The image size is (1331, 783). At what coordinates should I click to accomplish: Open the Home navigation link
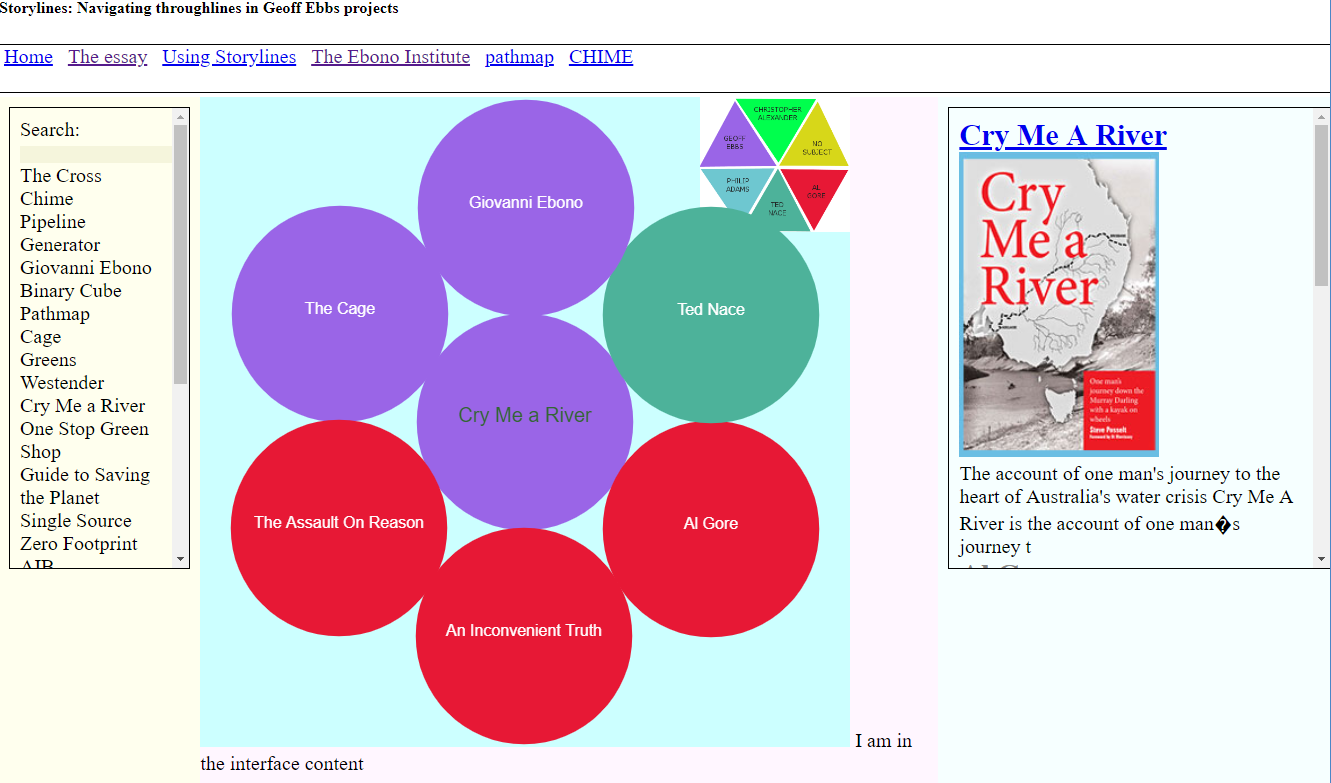pos(28,57)
